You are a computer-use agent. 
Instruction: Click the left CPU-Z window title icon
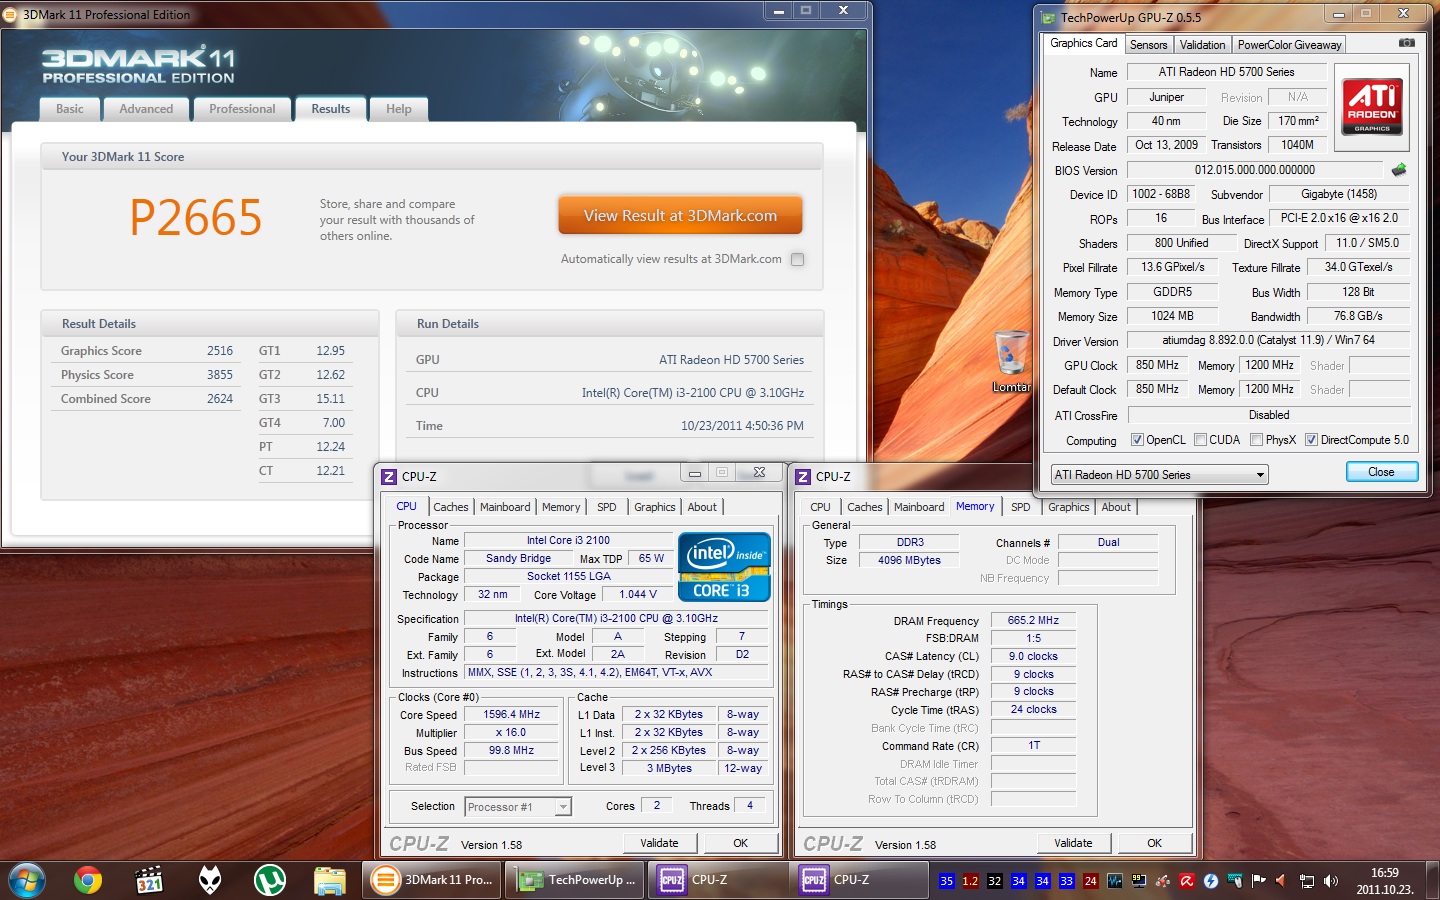pos(389,477)
